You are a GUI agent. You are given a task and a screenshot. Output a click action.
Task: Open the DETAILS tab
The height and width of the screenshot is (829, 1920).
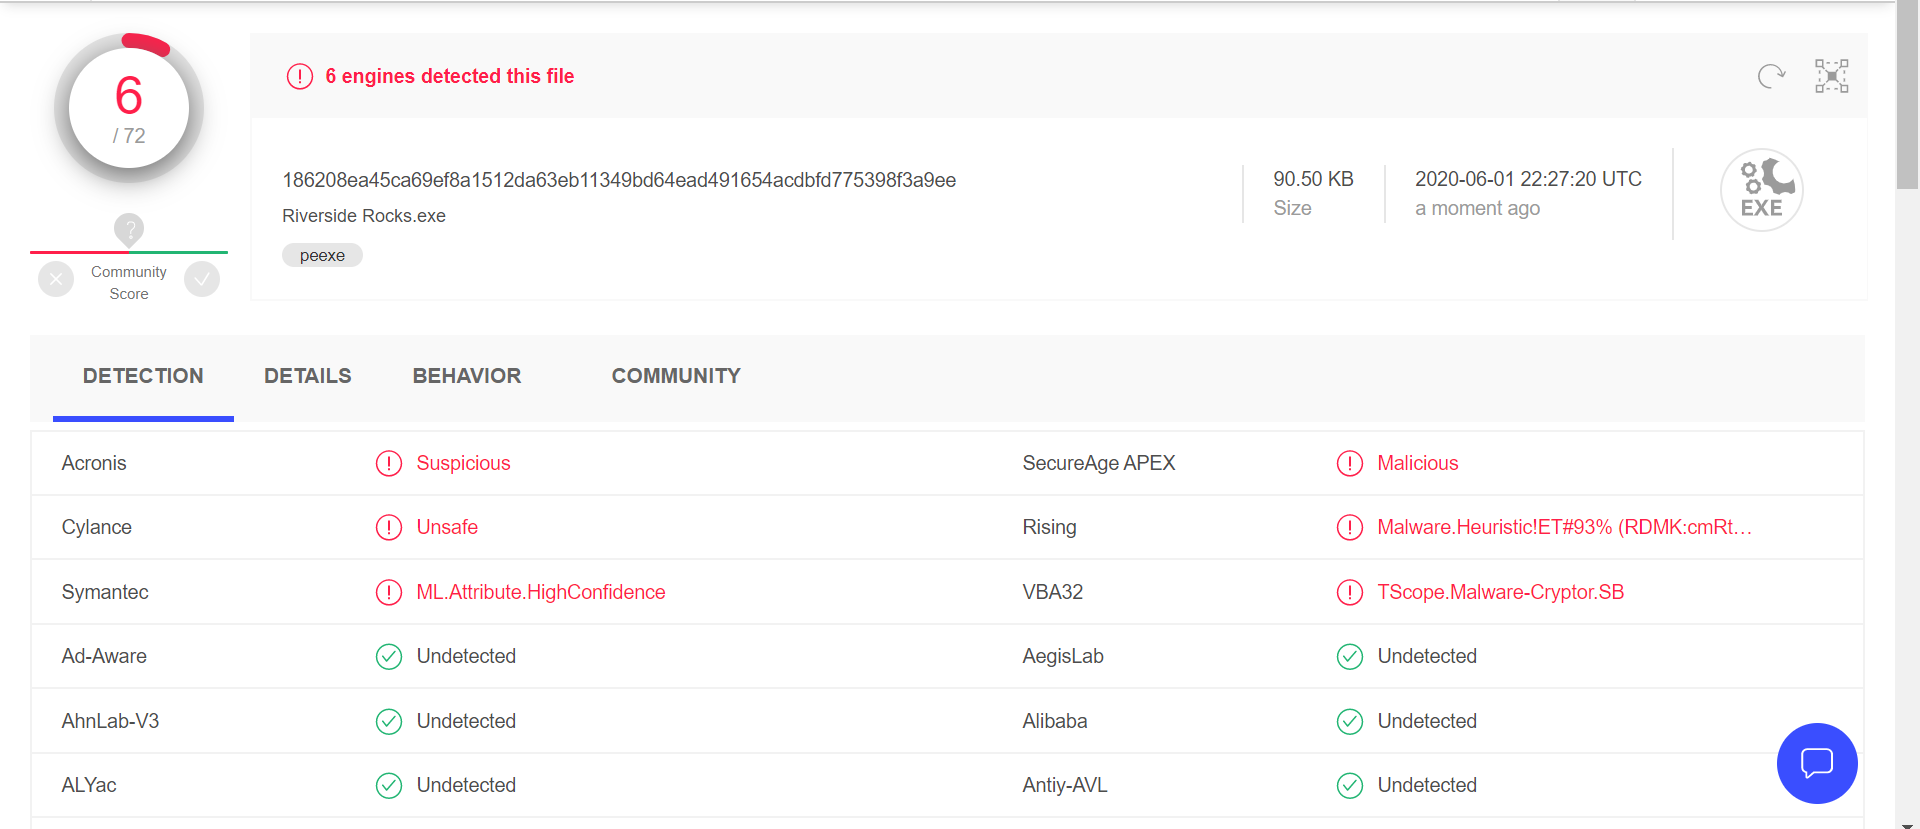(308, 376)
